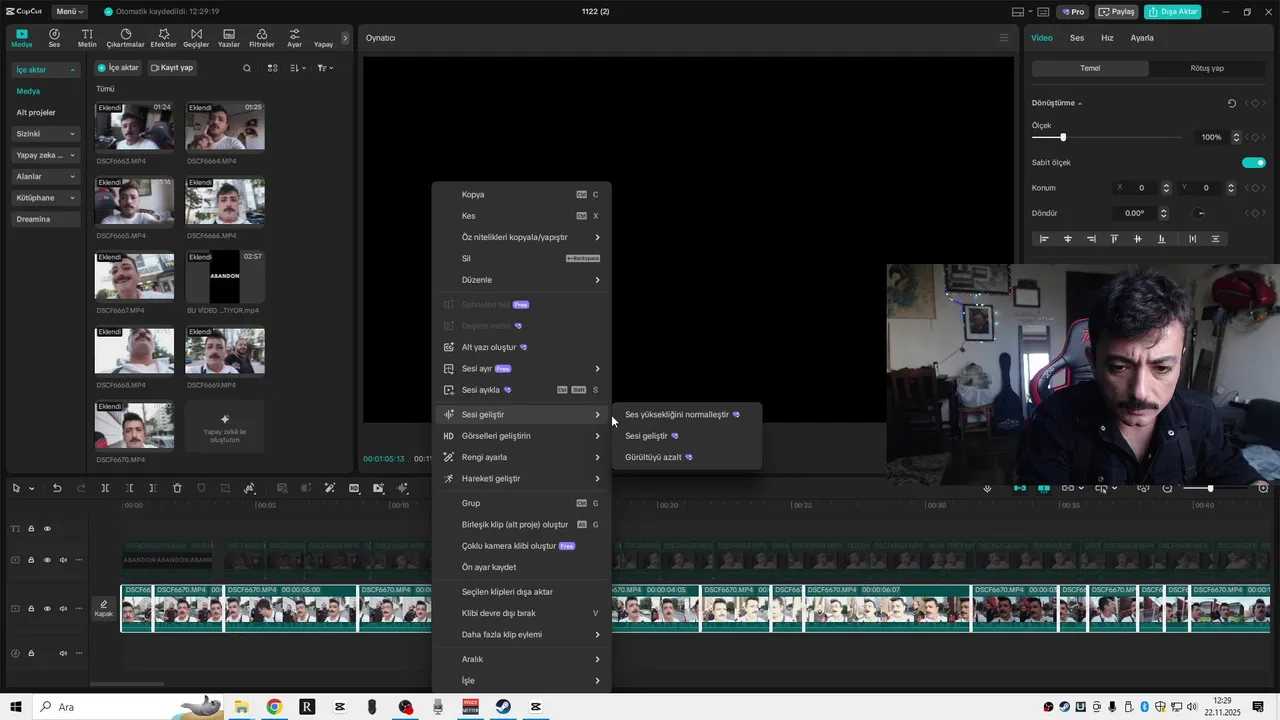The height and width of the screenshot is (720, 1280).
Task: Mute the audio track speaker icon
Action: pyautogui.click(x=63, y=653)
